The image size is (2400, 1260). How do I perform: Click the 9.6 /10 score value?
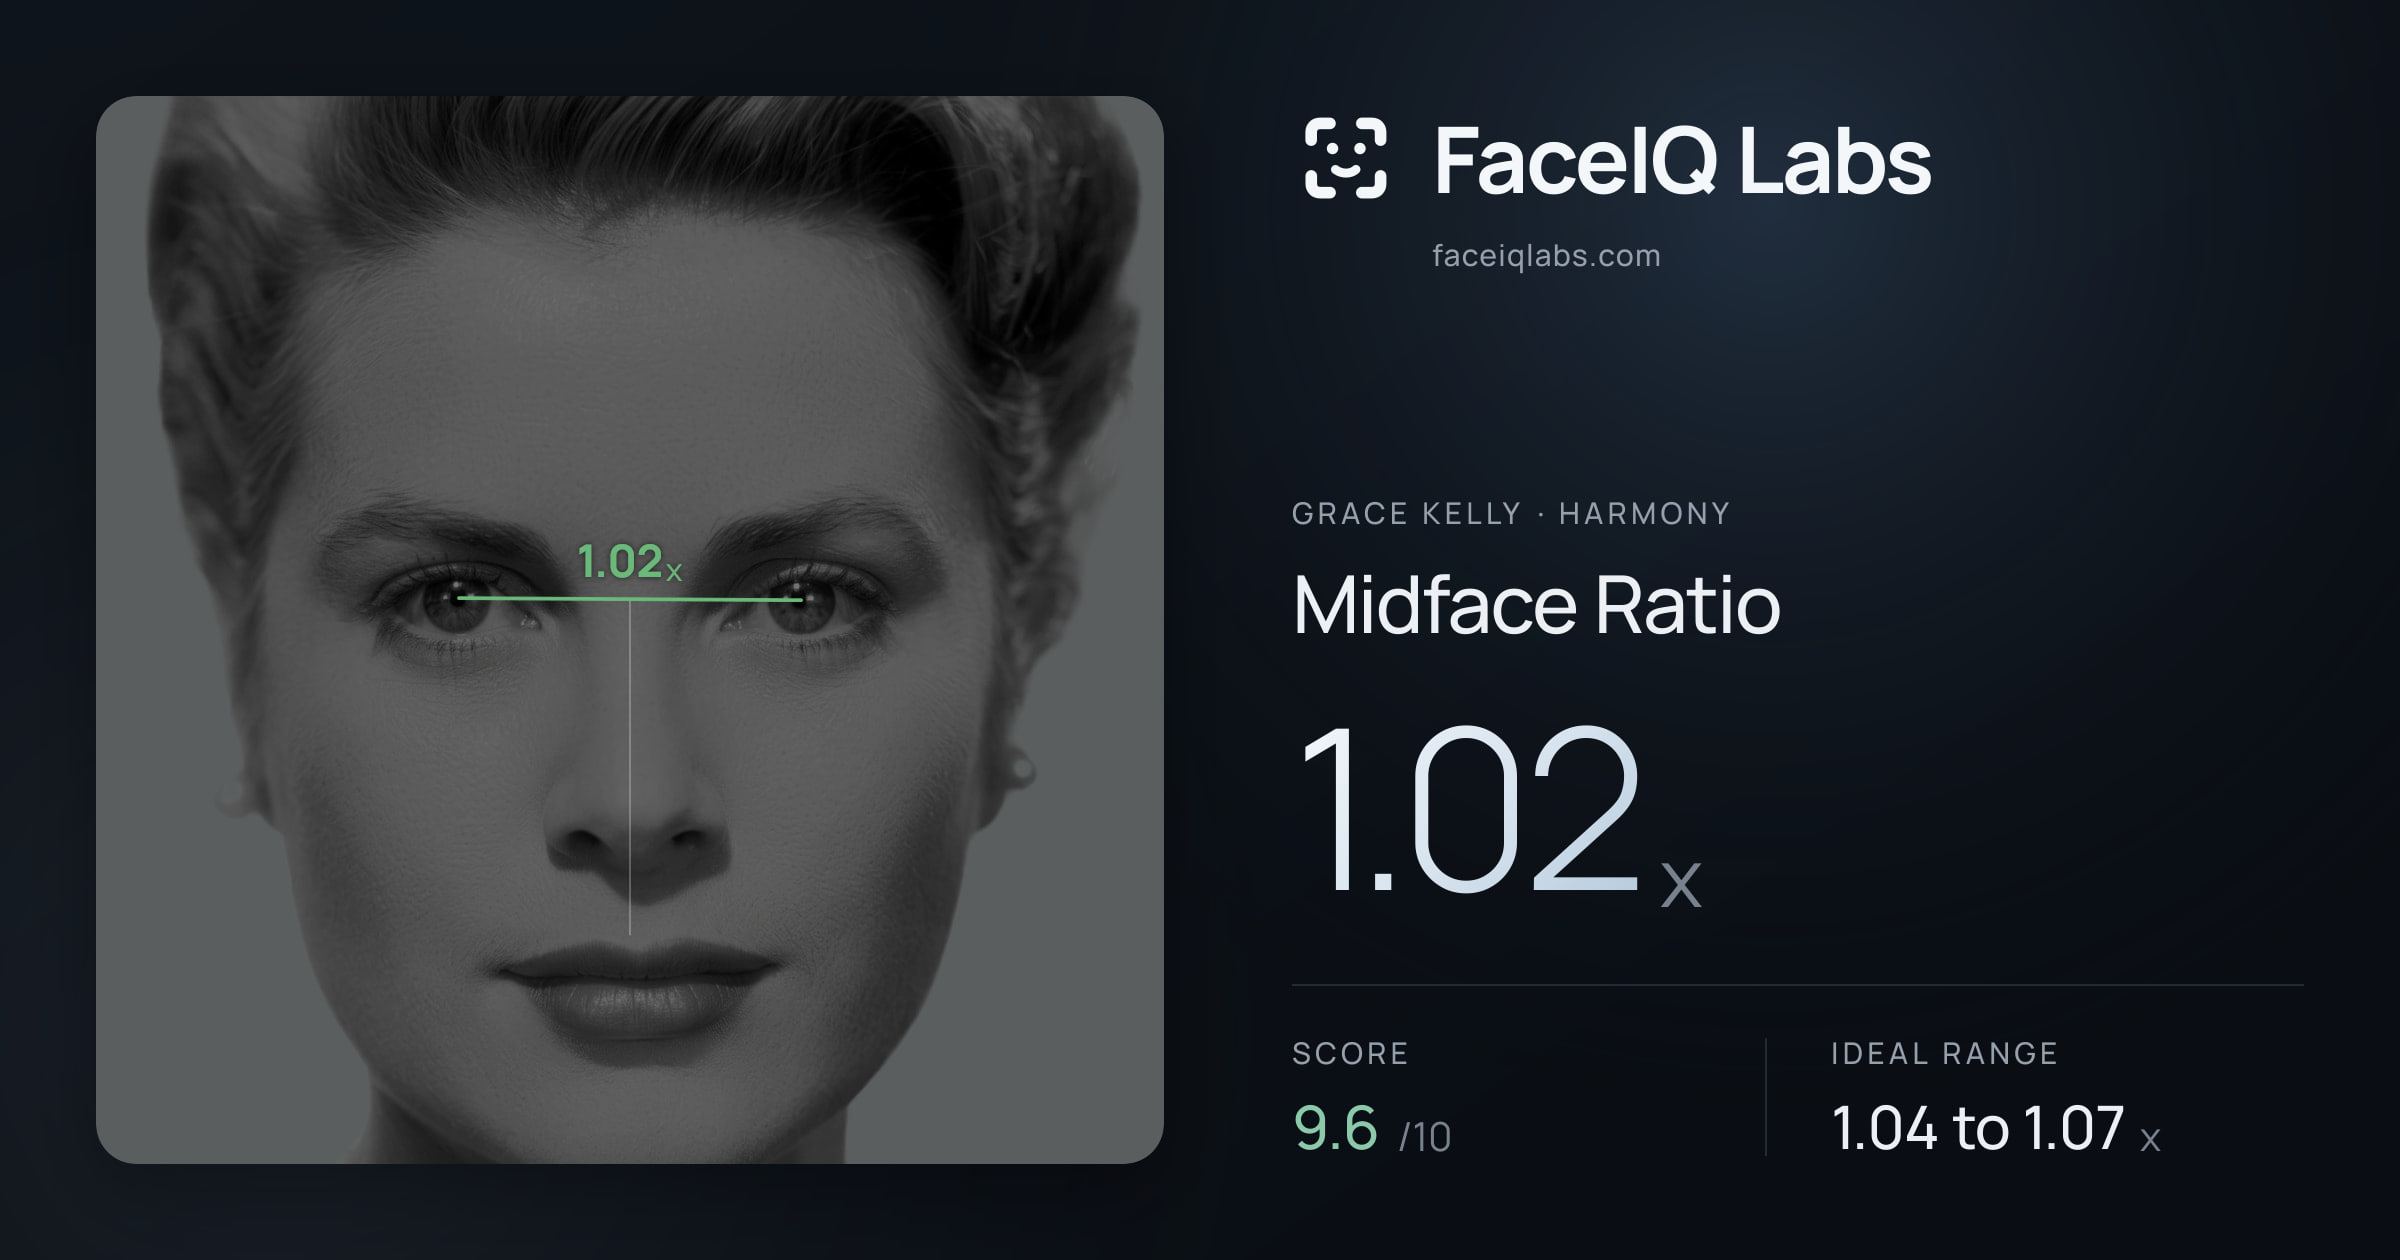tap(1372, 1130)
